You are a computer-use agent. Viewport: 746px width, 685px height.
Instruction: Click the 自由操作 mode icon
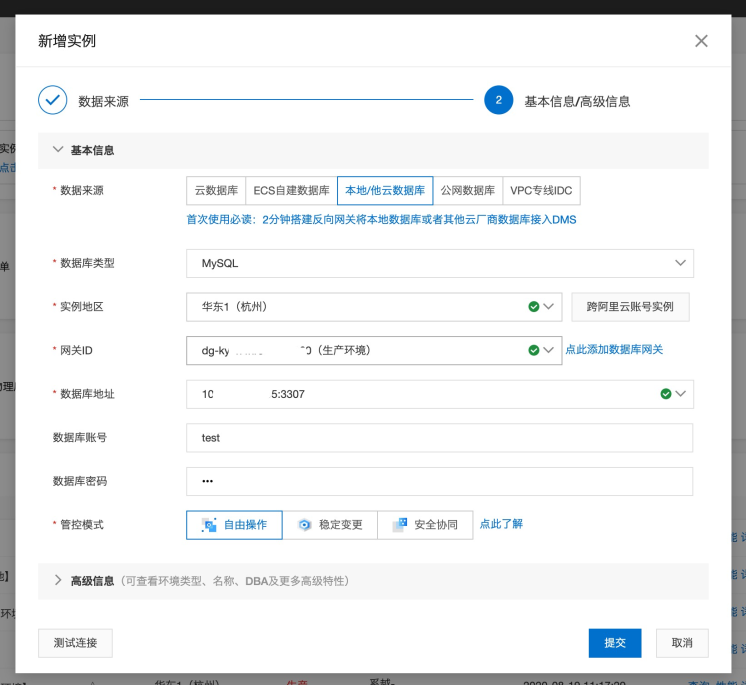(x=209, y=525)
